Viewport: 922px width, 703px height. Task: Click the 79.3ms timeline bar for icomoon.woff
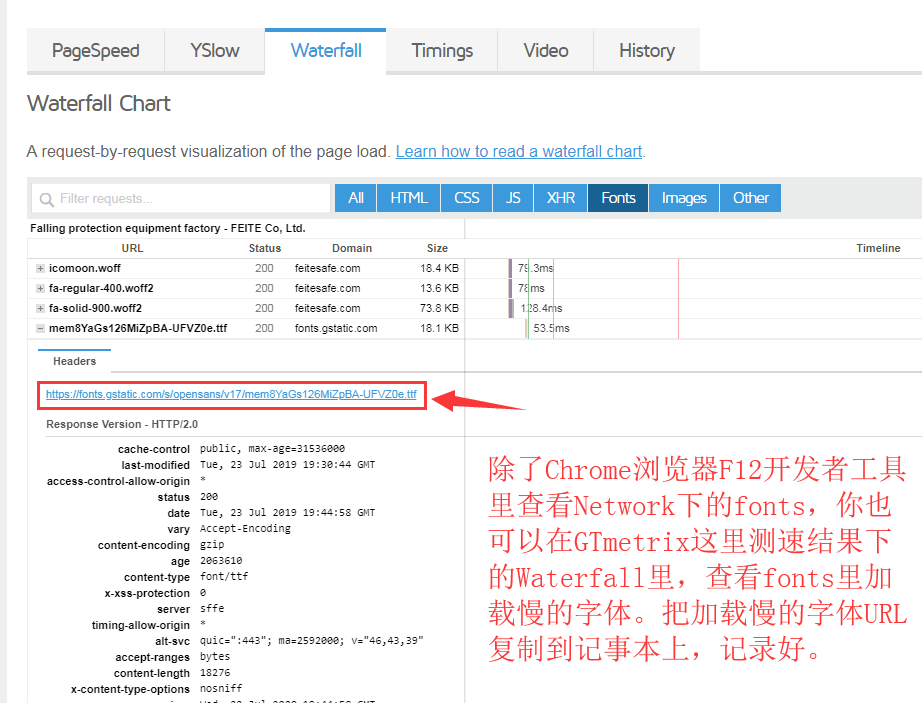(x=510, y=269)
